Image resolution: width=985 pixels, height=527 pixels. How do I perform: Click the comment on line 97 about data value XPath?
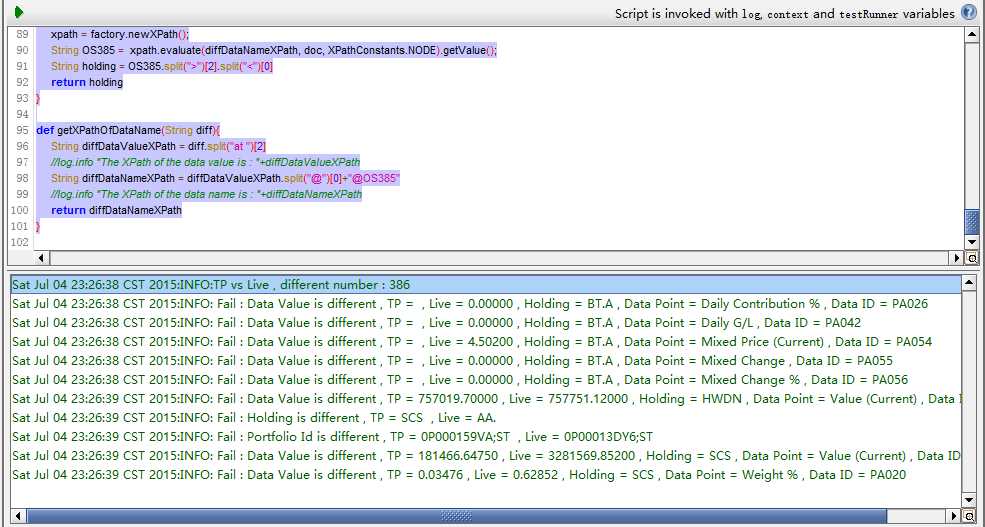pos(205,162)
